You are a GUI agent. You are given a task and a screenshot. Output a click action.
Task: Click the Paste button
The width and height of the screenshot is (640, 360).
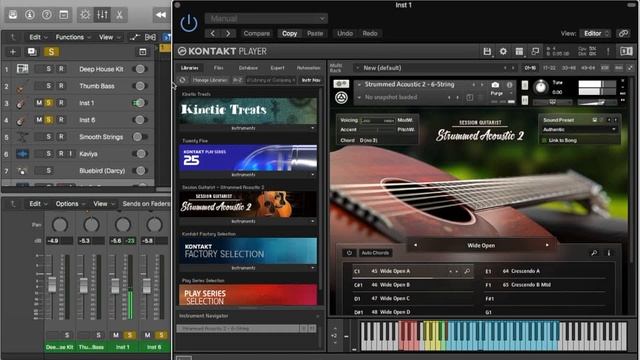click(315, 33)
